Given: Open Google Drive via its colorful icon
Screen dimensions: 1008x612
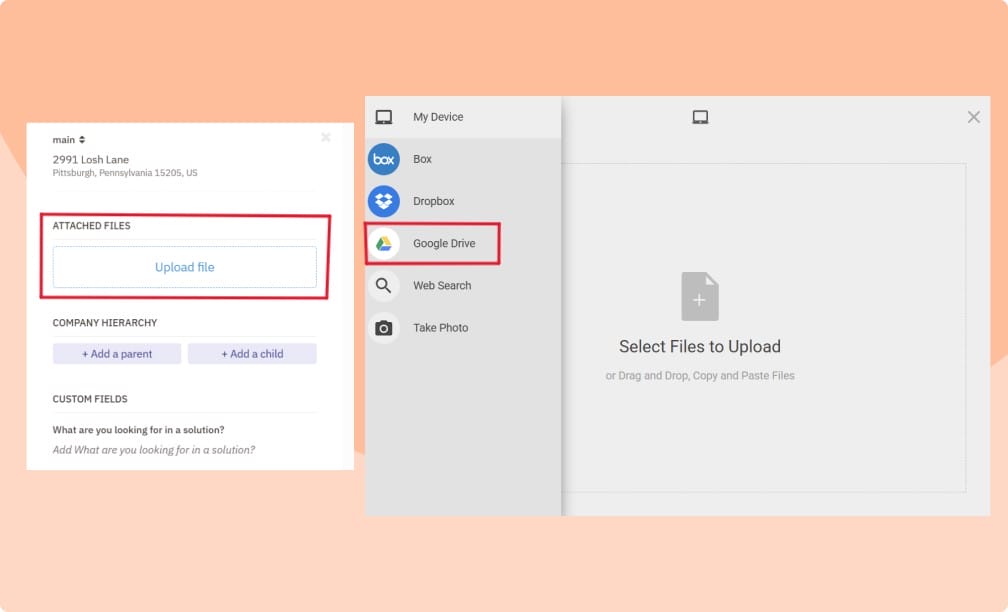Looking at the screenshot, I should coord(383,242).
